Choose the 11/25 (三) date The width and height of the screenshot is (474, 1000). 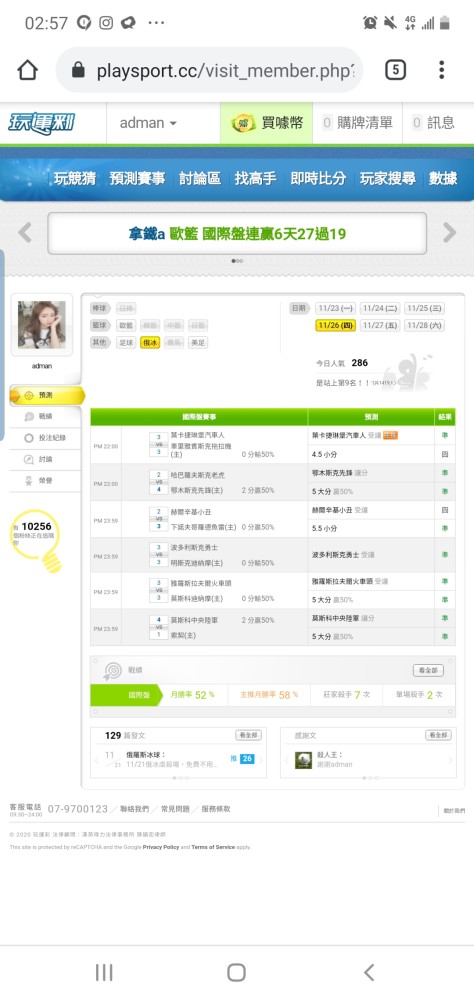[425, 308]
